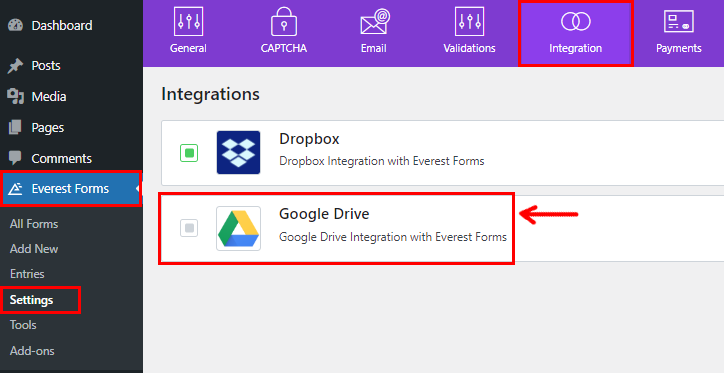Click the Dropbox logo
The height and width of the screenshot is (373, 724).
(238, 152)
